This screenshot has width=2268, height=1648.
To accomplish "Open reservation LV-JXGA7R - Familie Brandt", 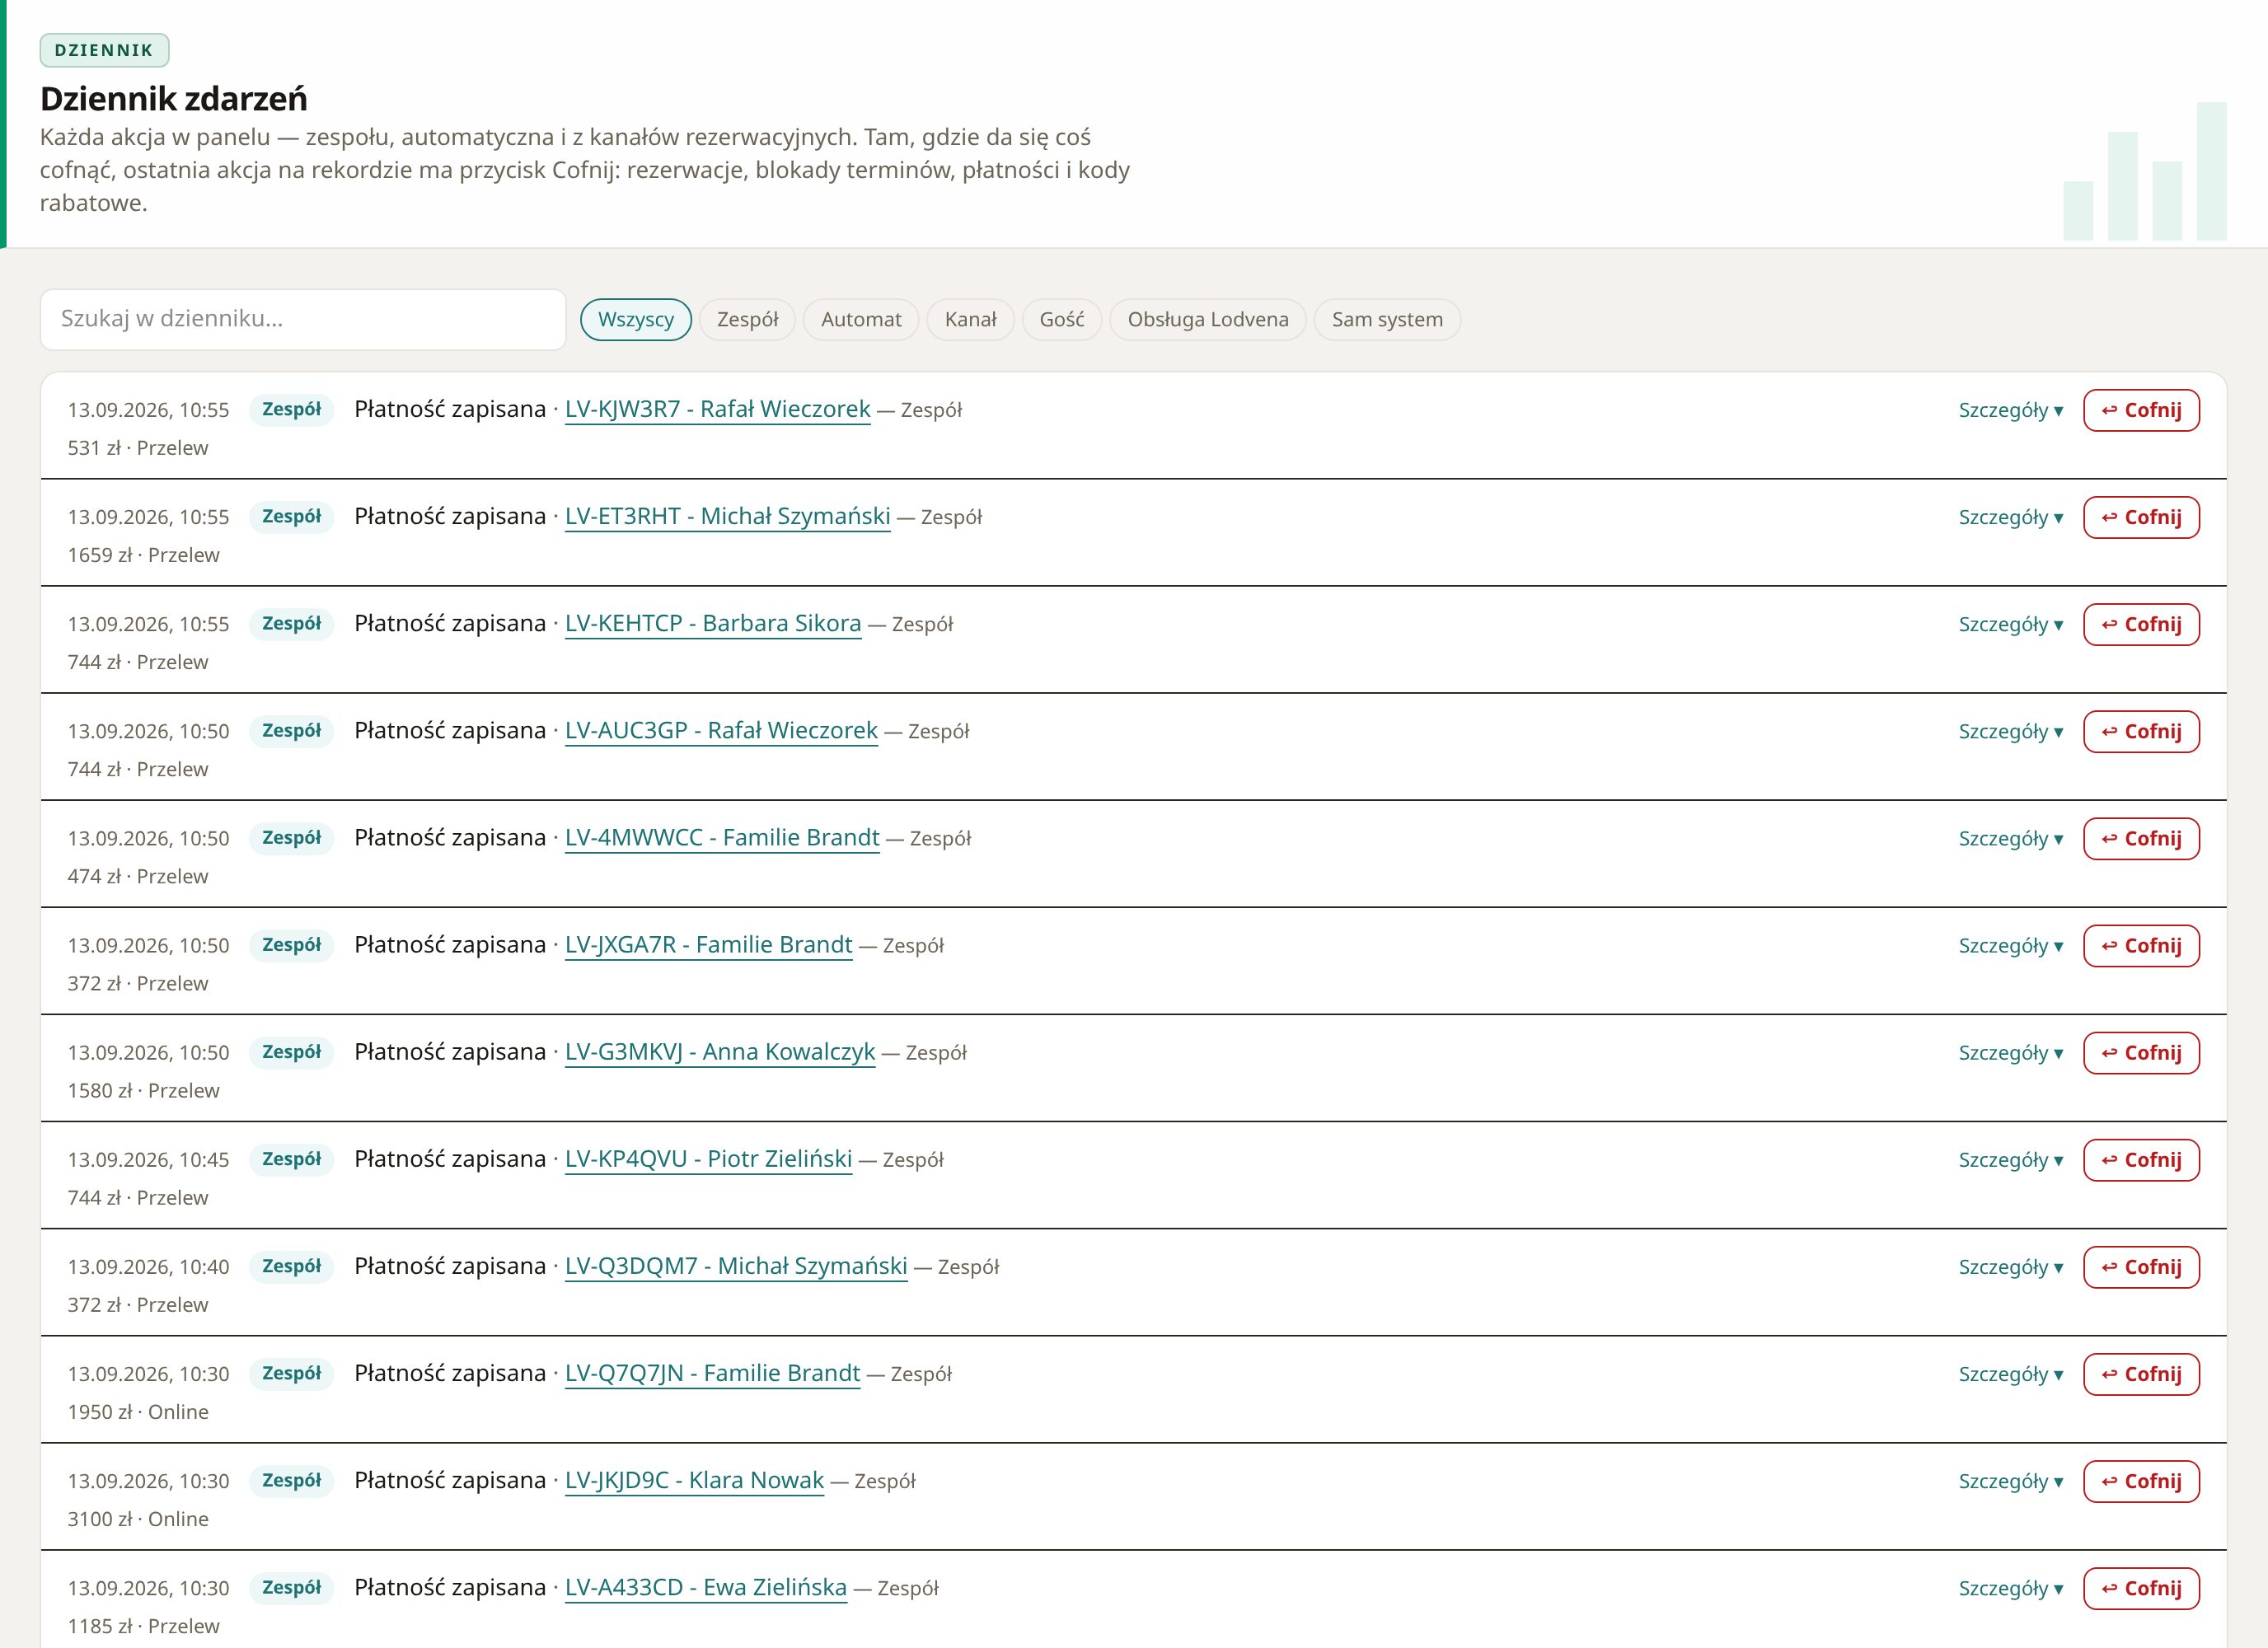I will 709,944.
